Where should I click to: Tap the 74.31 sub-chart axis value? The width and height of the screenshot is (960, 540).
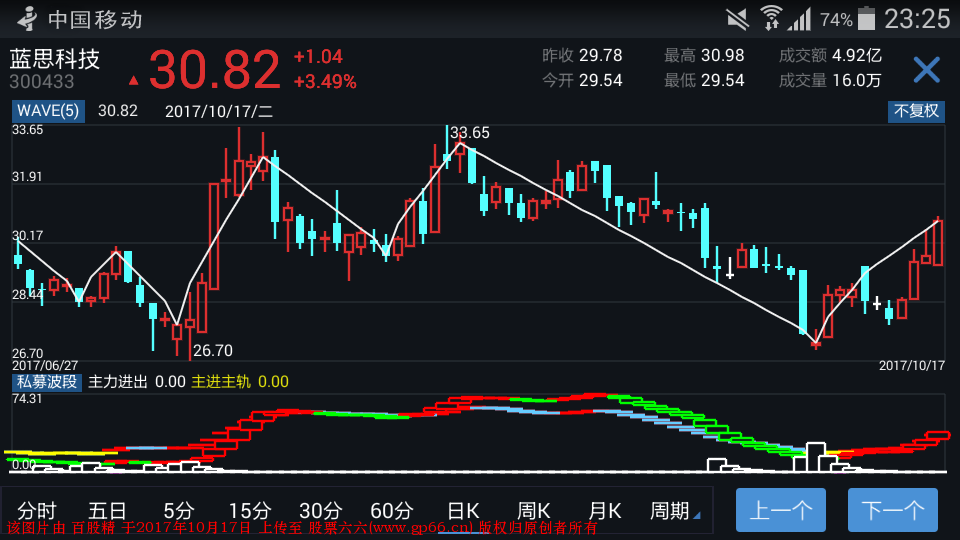pos(27,399)
